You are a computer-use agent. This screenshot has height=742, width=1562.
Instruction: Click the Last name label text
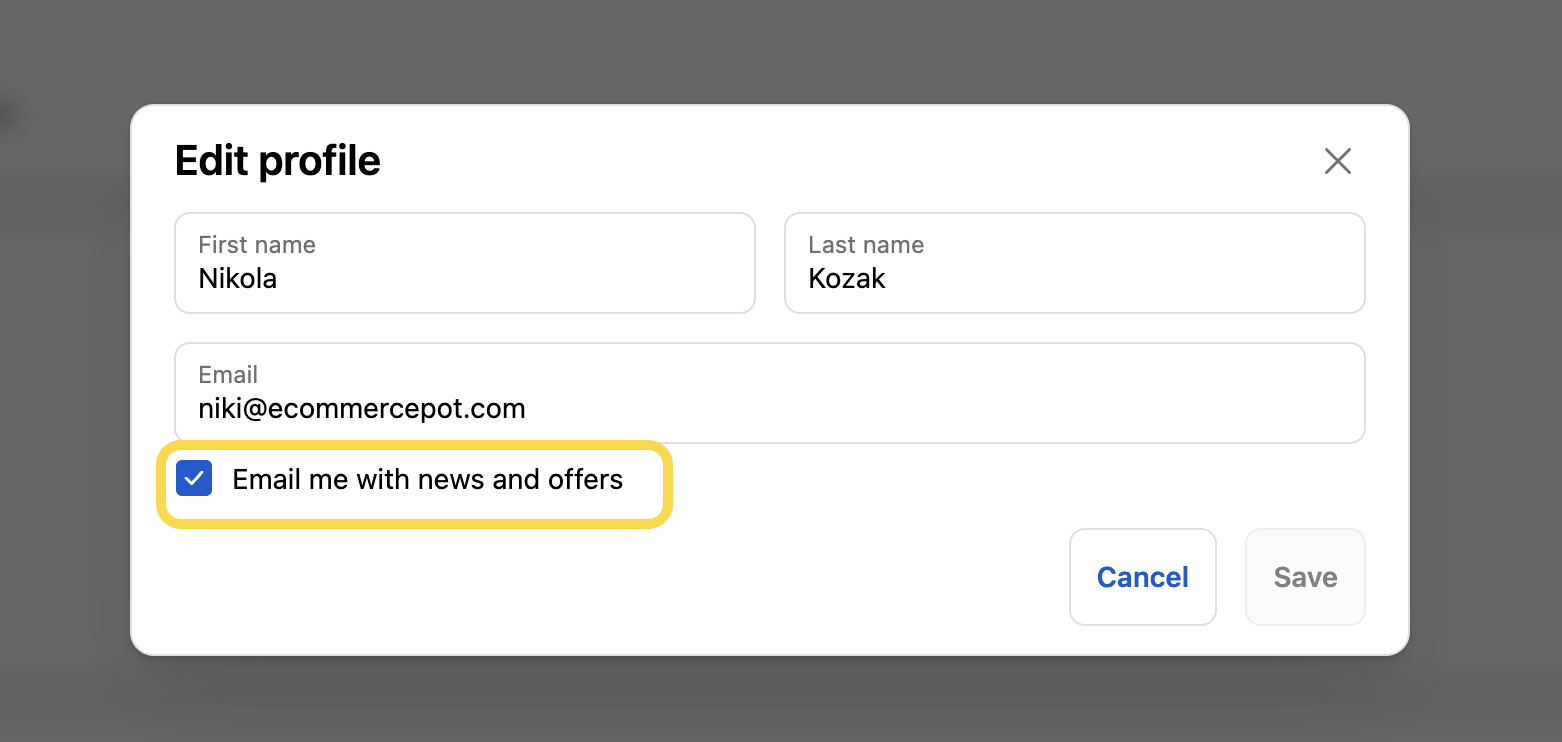(x=865, y=244)
